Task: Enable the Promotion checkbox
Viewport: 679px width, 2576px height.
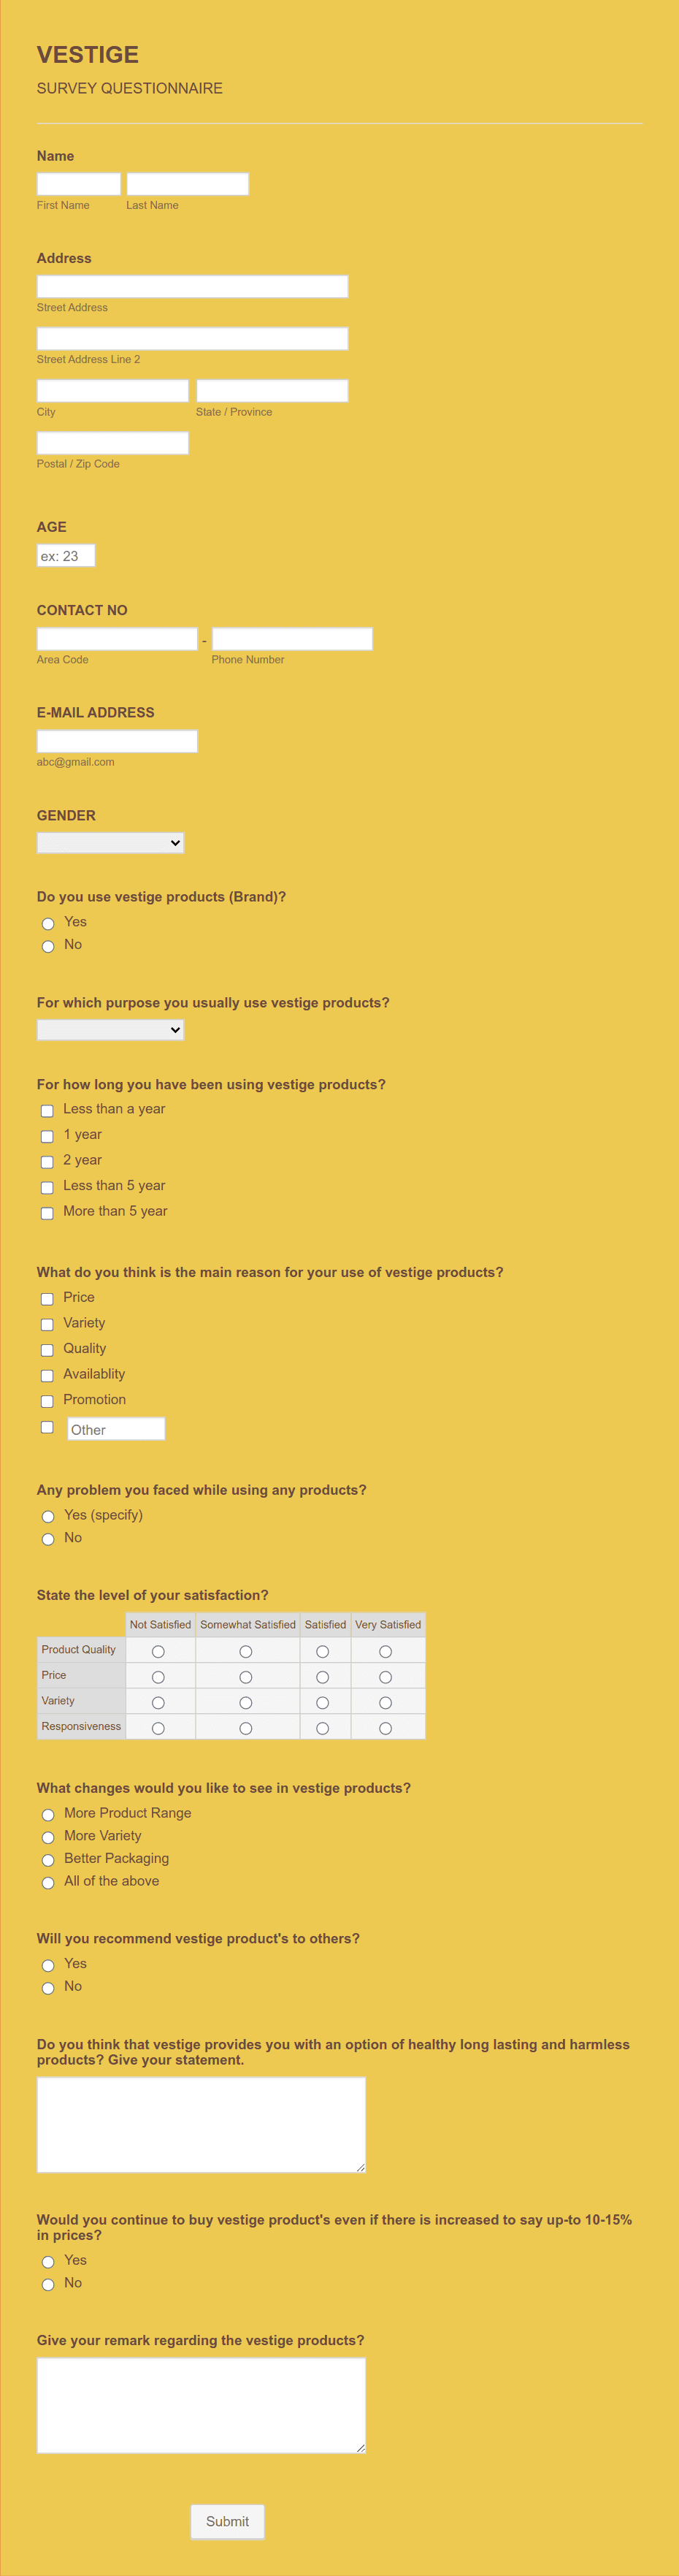Action: tap(47, 1401)
